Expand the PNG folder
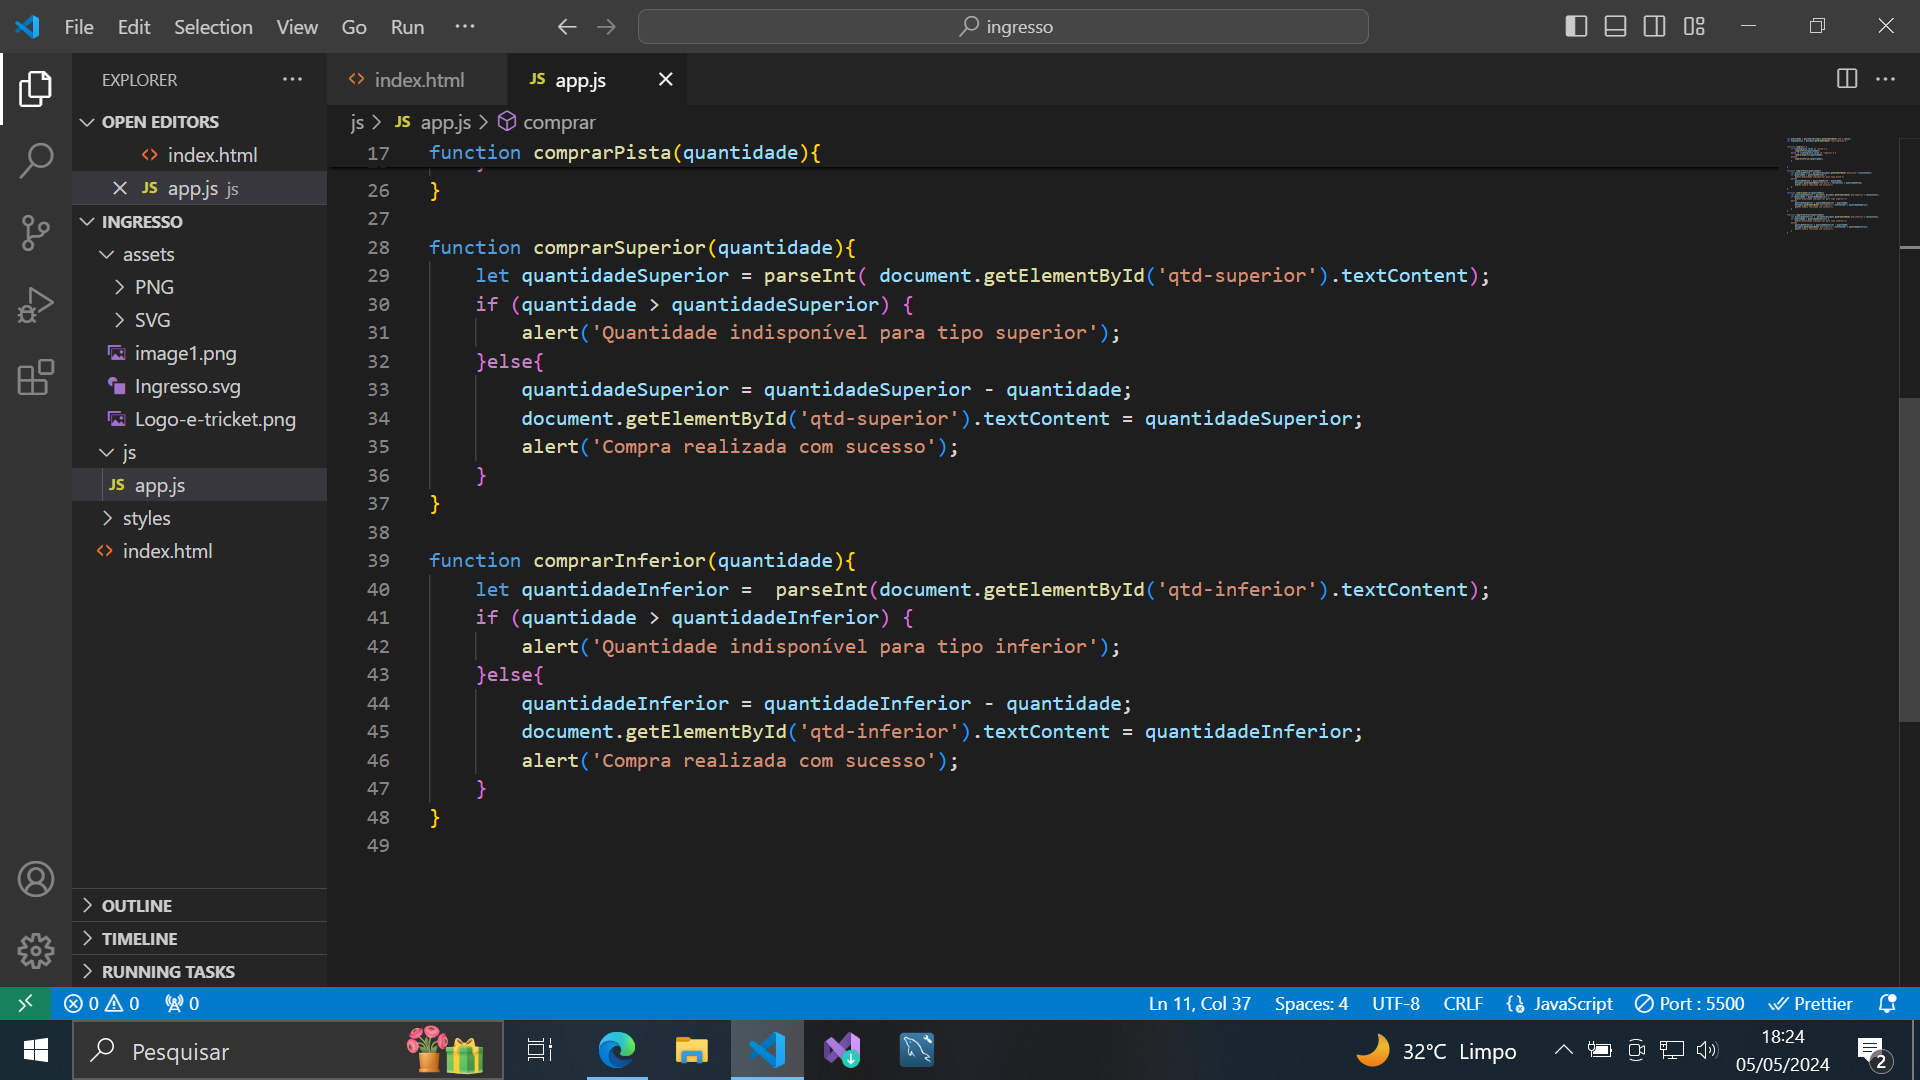The image size is (1920, 1080). (x=200, y=288)
